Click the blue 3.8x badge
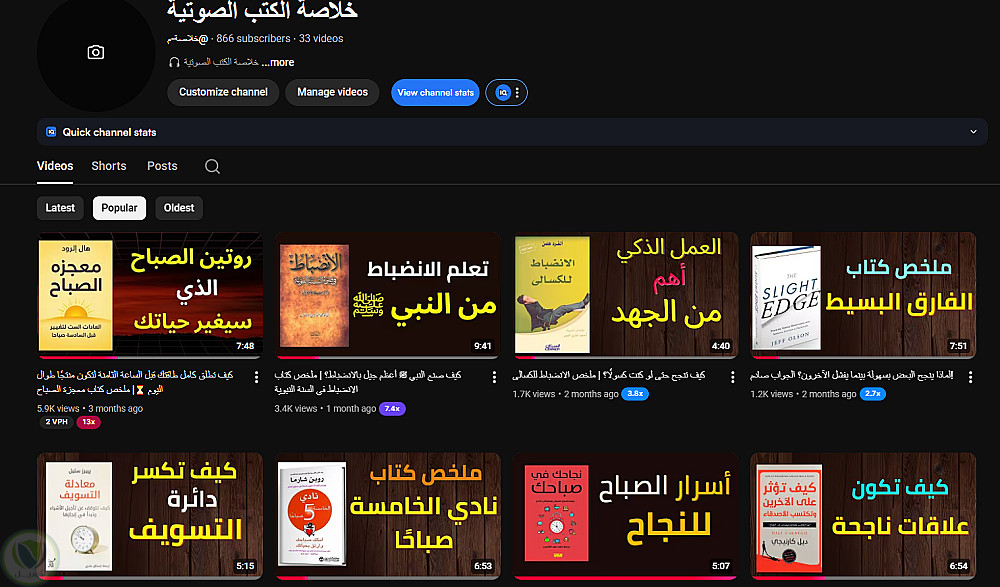This screenshot has height=587, width=1000. click(x=635, y=394)
